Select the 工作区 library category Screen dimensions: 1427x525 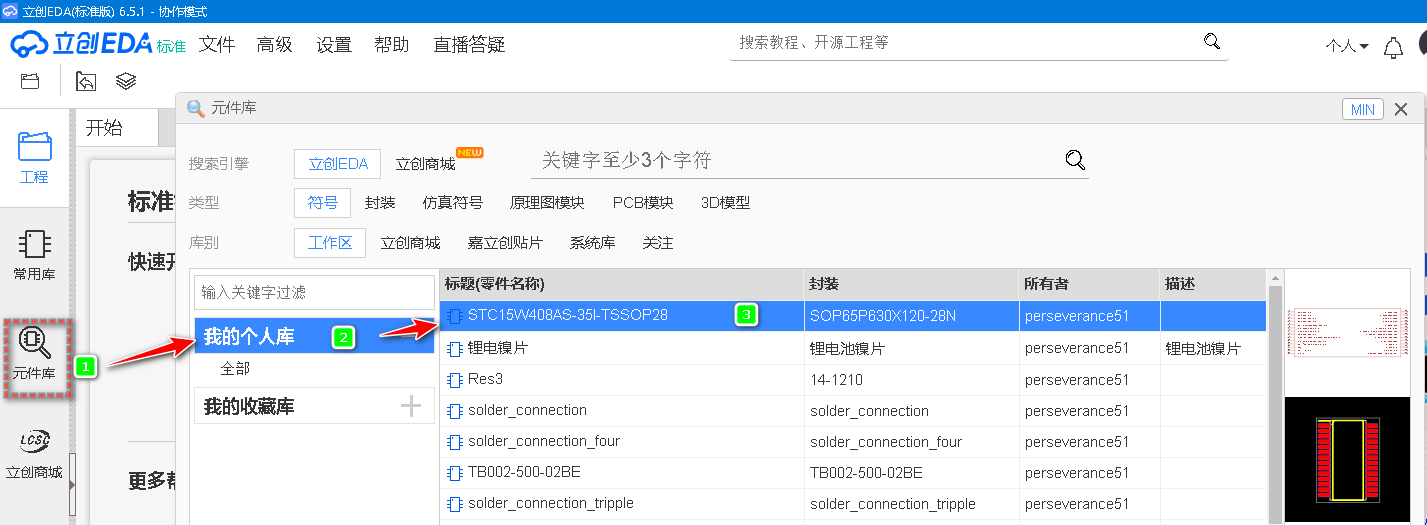(x=330, y=243)
